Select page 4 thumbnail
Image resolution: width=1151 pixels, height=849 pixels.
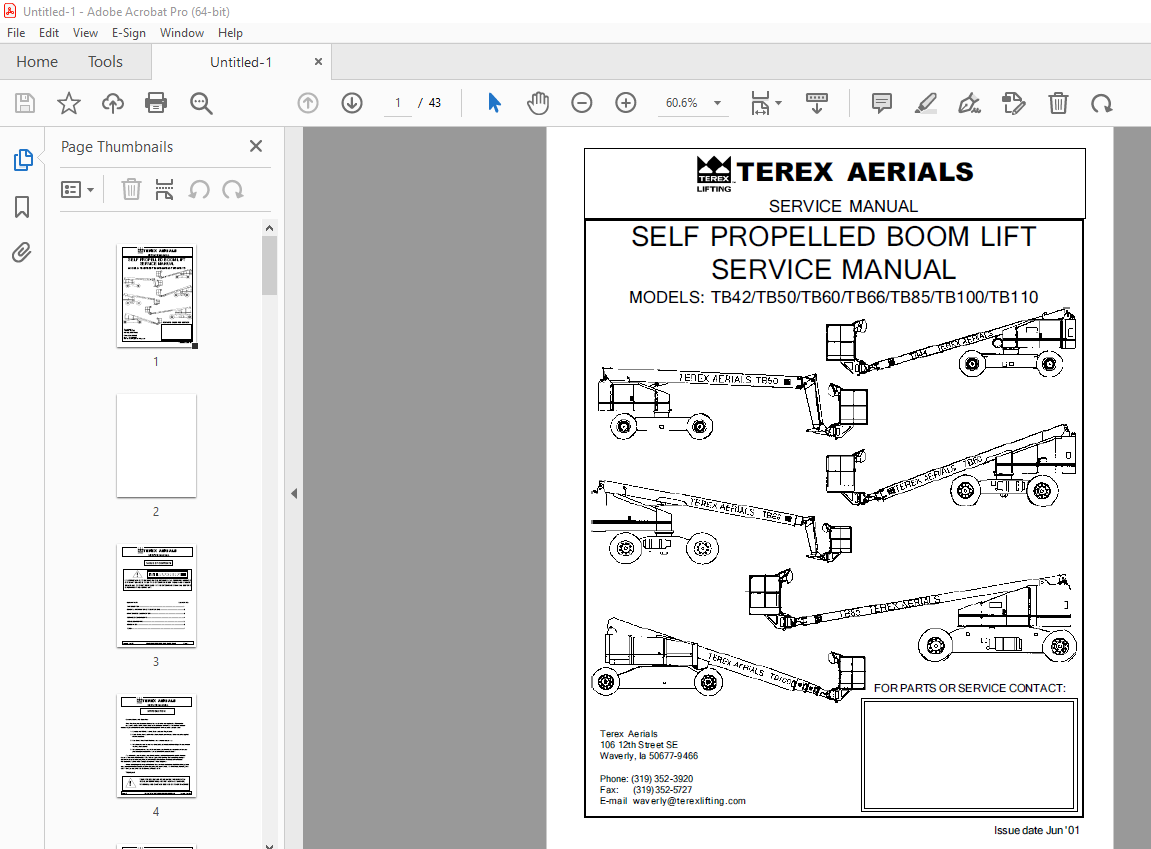pos(156,746)
